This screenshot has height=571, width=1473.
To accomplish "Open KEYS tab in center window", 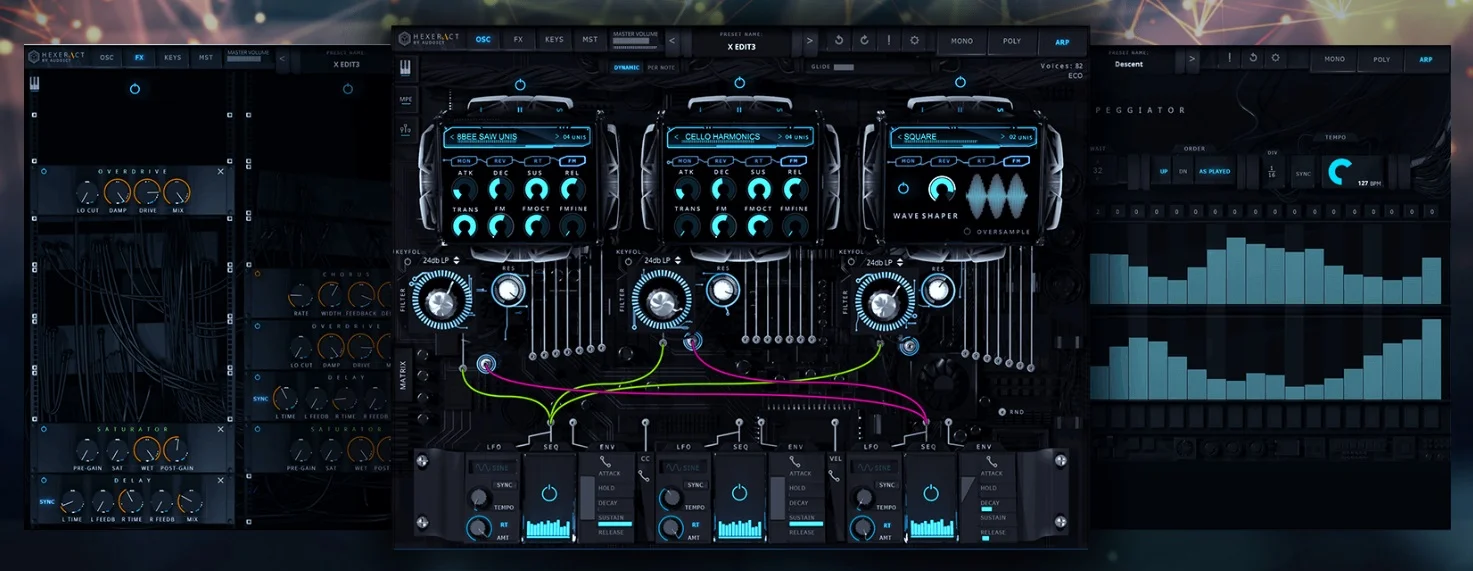I will coord(553,40).
